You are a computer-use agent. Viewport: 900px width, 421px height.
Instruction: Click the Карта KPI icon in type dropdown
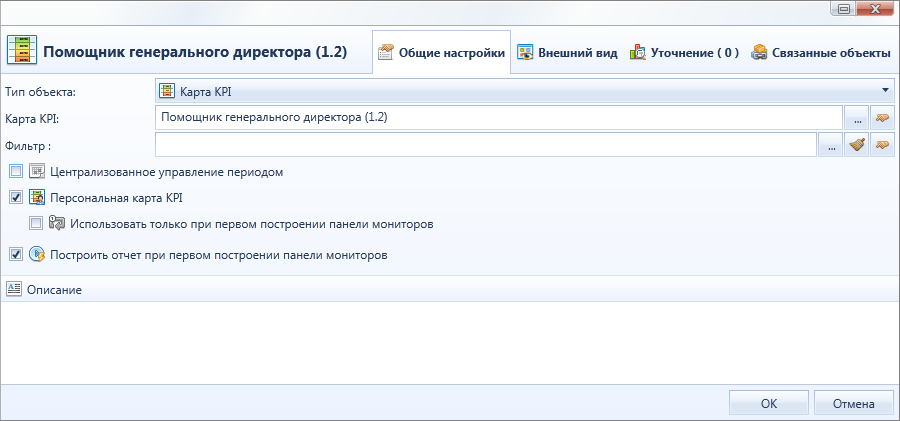point(167,90)
